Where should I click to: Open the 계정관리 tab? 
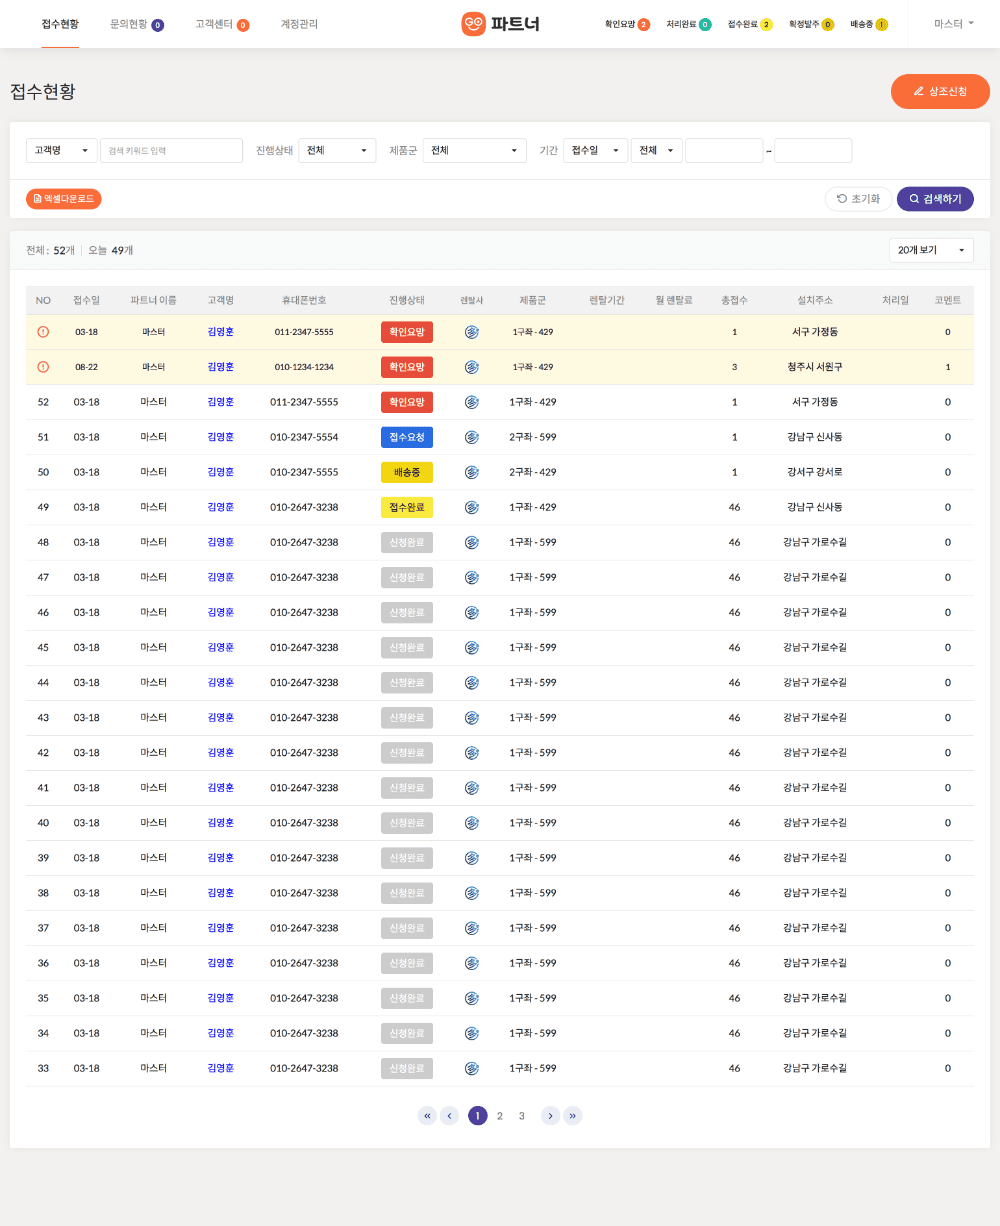299,24
